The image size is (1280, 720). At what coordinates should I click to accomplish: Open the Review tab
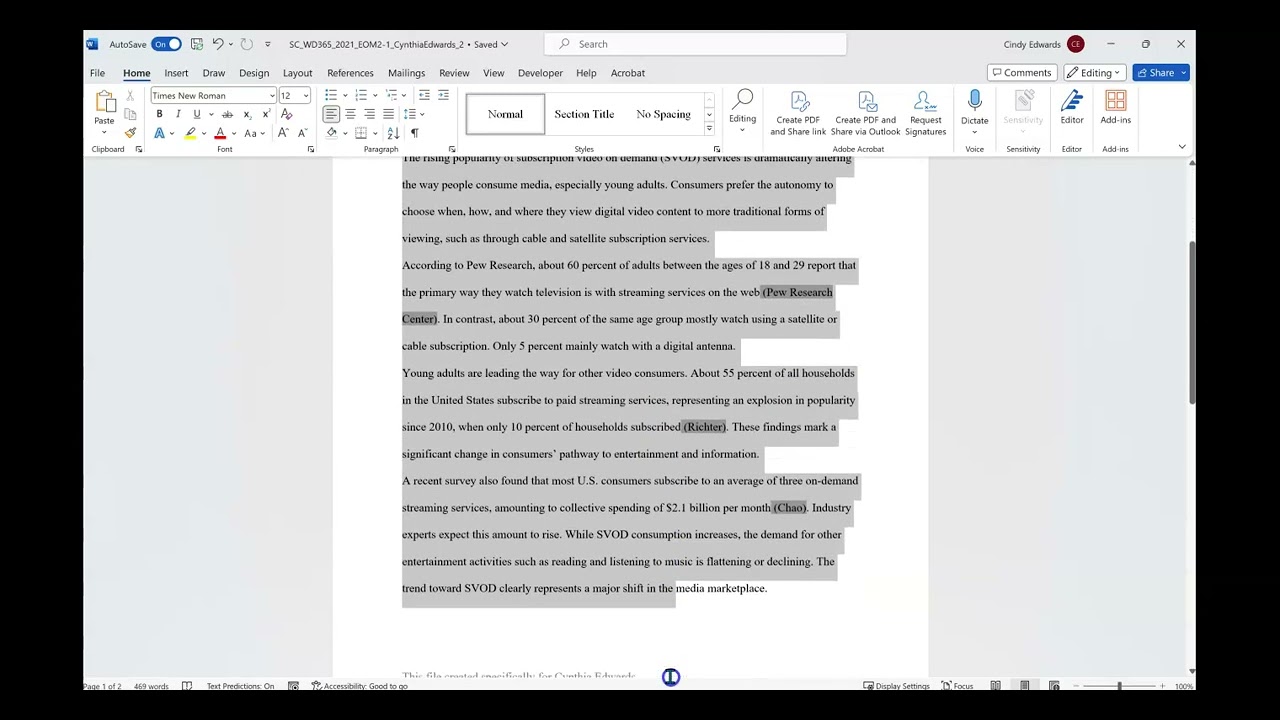pyautogui.click(x=454, y=73)
